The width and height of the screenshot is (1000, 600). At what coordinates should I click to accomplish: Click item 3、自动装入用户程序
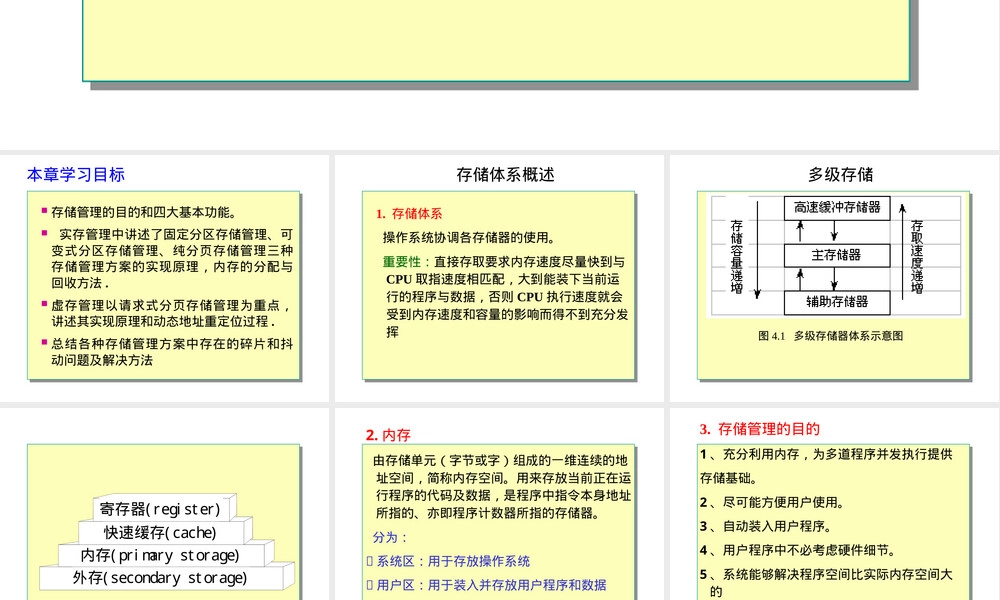coord(766,526)
